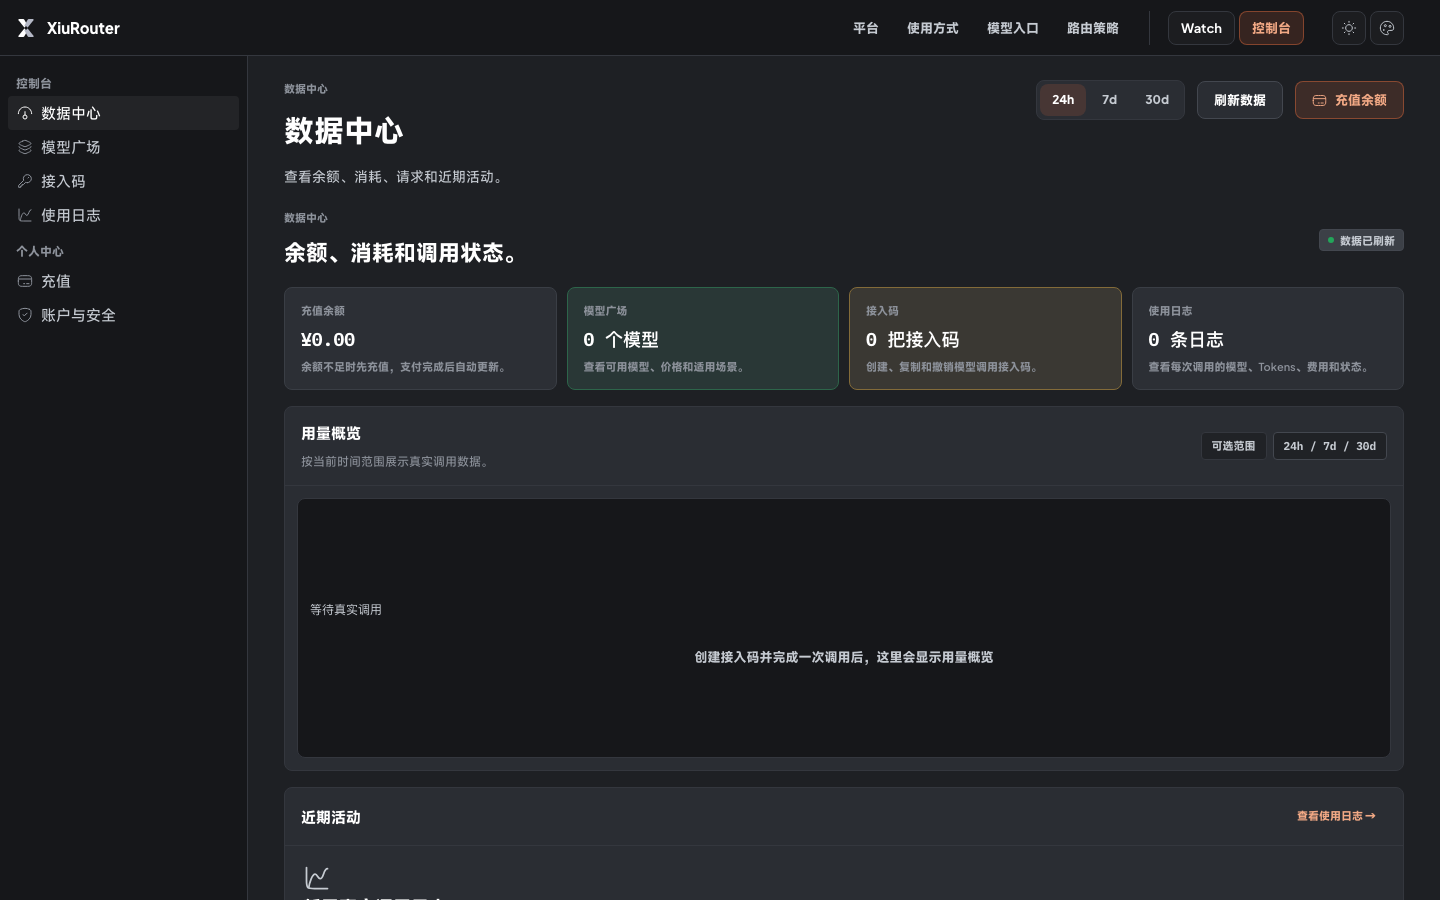1440x900 pixels.
Task: Open the 模型广场 0 个模型 card
Action: pos(703,338)
